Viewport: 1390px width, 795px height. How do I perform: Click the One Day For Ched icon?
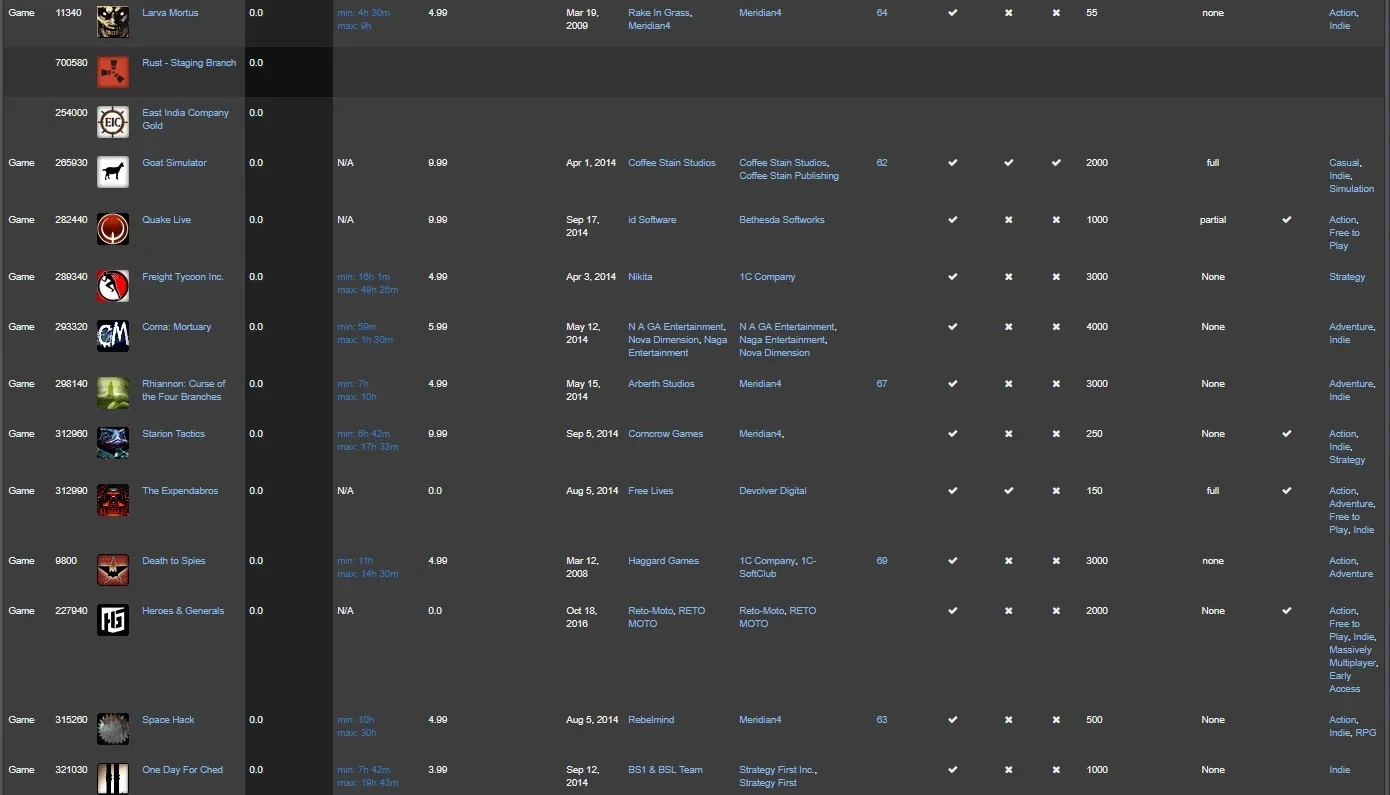pos(113,779)
